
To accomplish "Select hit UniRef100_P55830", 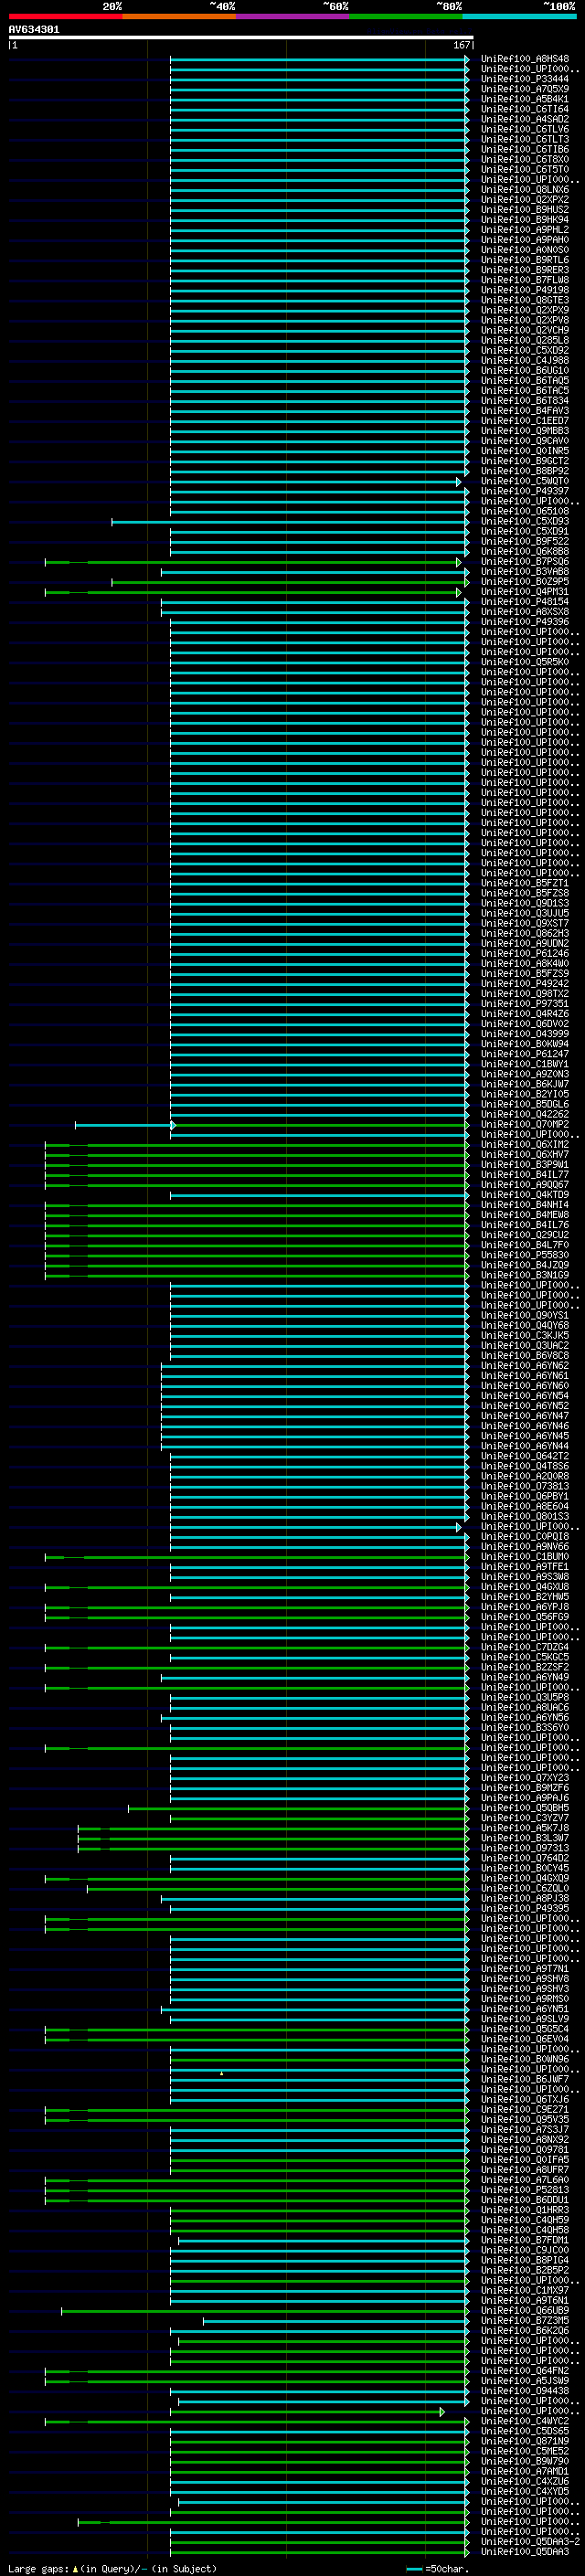I will (x=524, y=1255).
